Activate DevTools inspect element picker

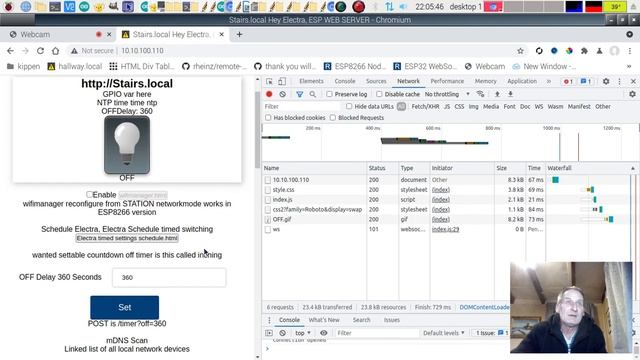tap(269, 81)
